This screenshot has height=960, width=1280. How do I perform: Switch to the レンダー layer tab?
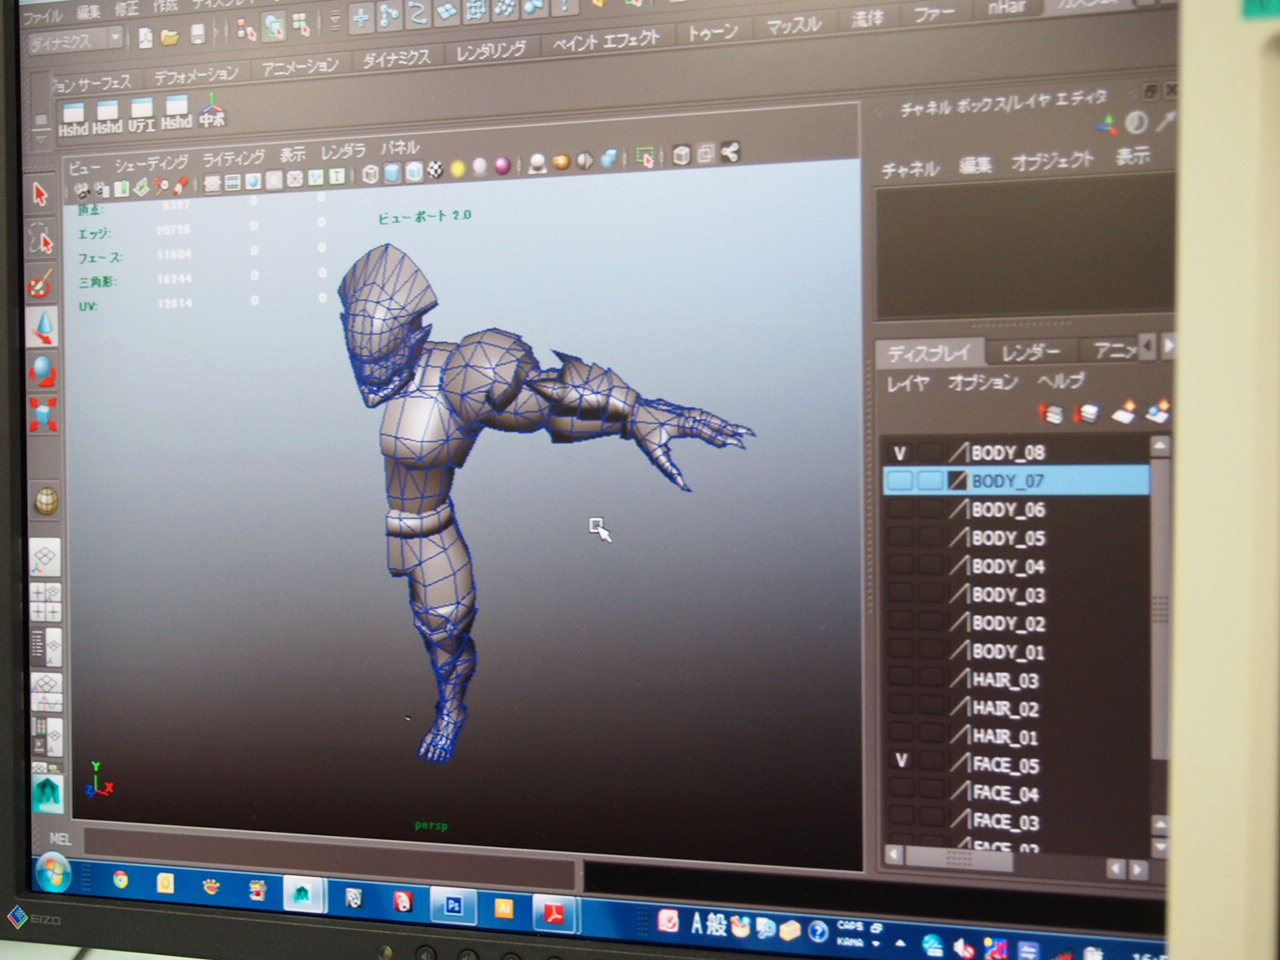(x=1031, y=352)
